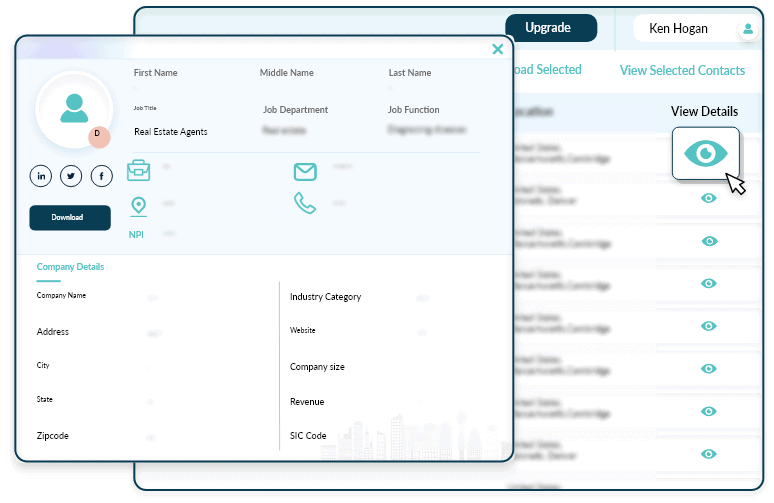Viewport: 774px width, 503px height.
Task: Click the third row eye icon
Action: click(x=709, y=241)
